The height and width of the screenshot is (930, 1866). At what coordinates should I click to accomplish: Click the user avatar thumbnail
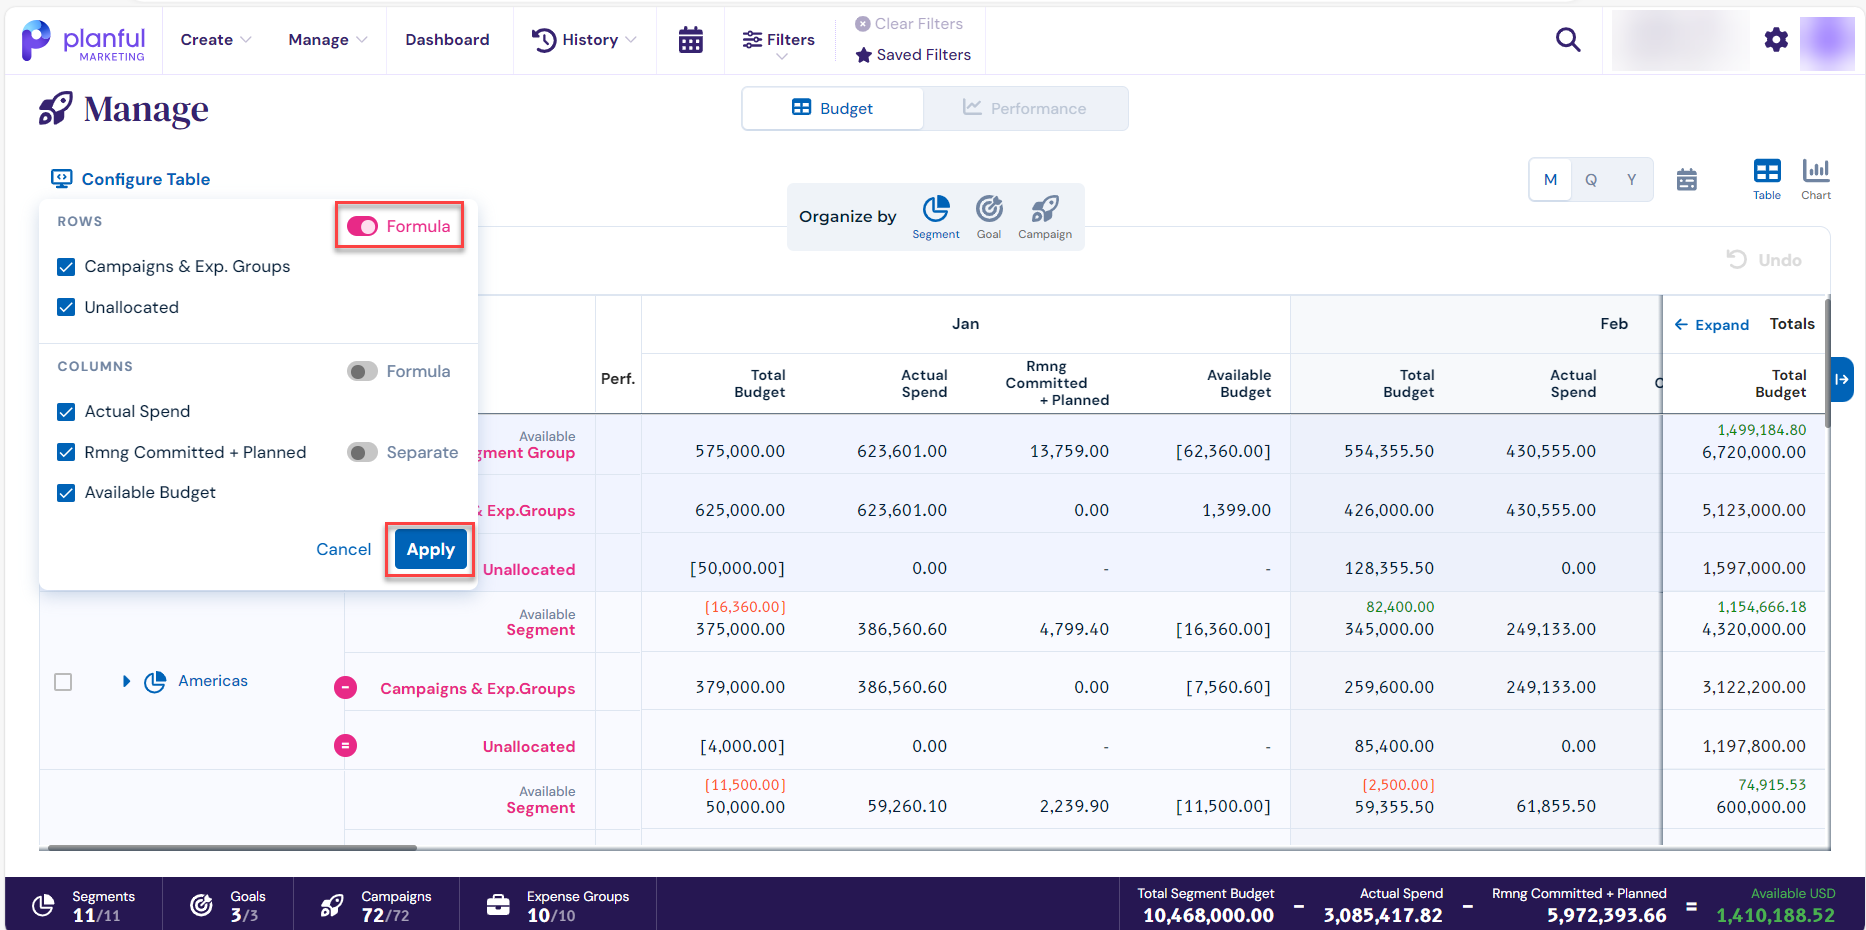coord(1827,43)
